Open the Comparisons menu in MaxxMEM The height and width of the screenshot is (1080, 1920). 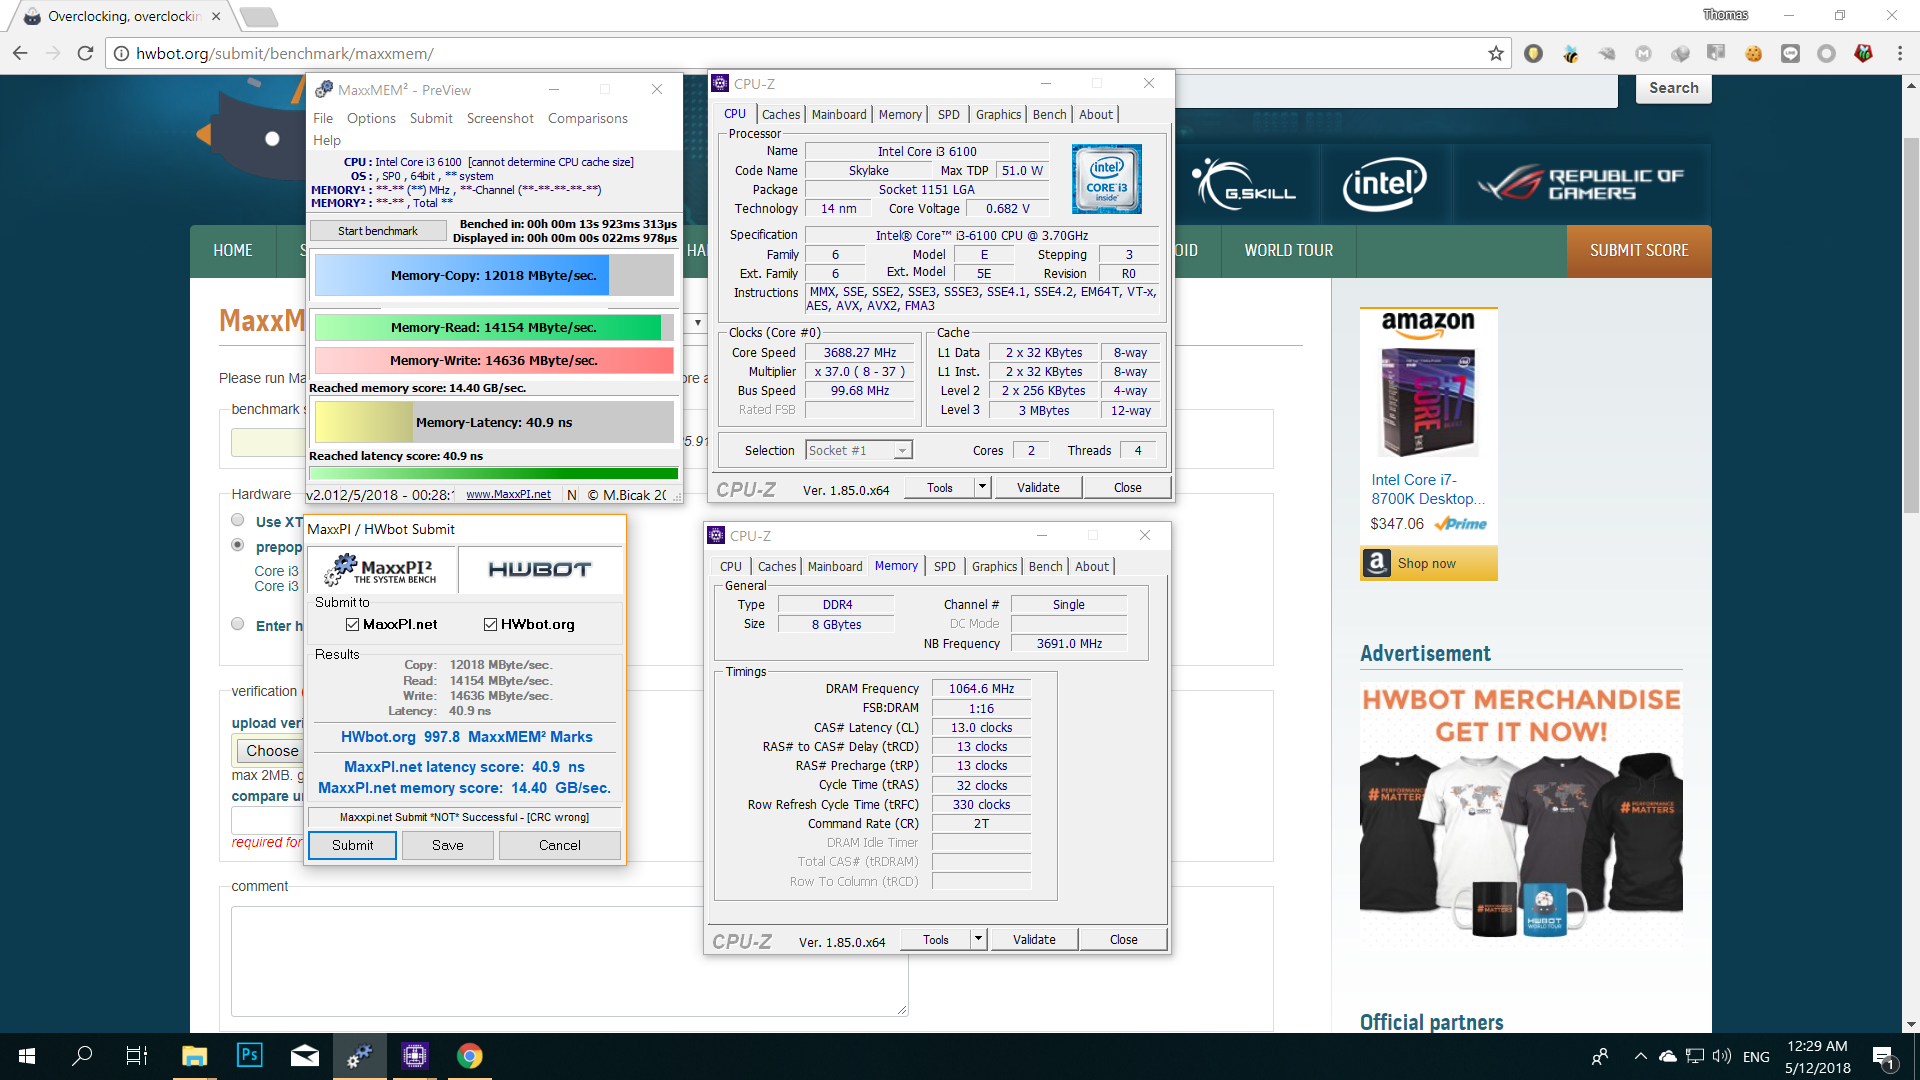pyautogui.click(x=588, y=118)
